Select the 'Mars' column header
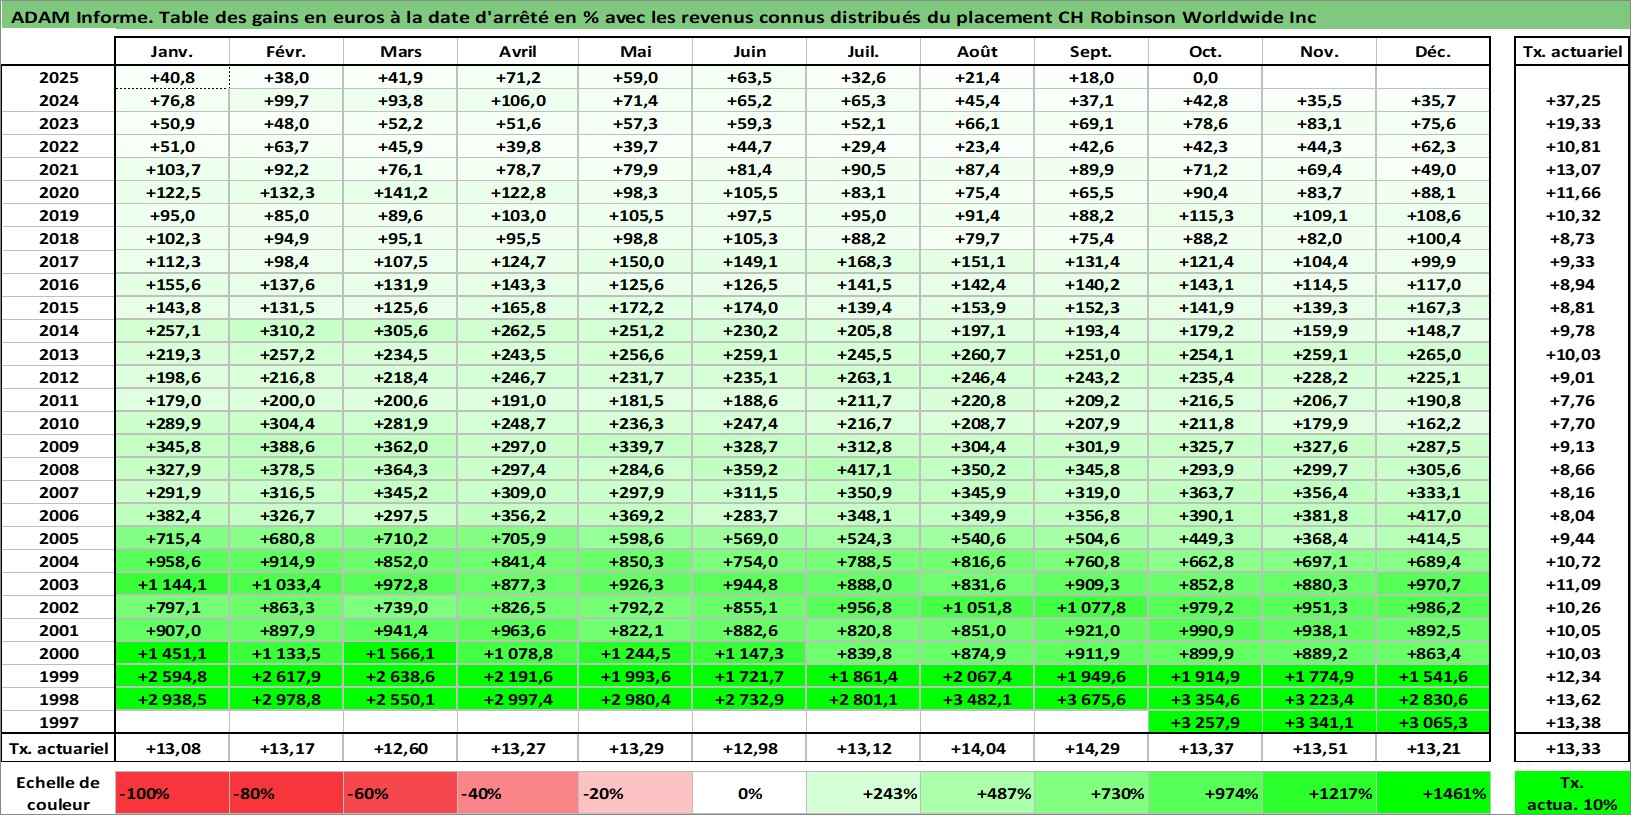 pyautogui.click(x=400, y=52)
